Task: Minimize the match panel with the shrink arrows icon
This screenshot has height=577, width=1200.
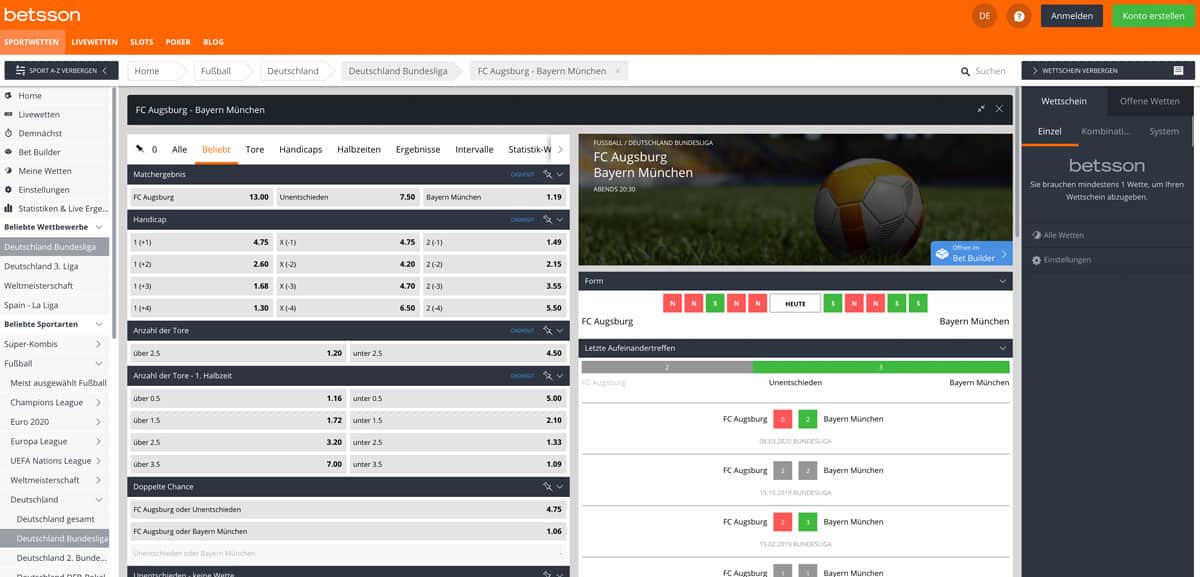Action: pos(981,109)
